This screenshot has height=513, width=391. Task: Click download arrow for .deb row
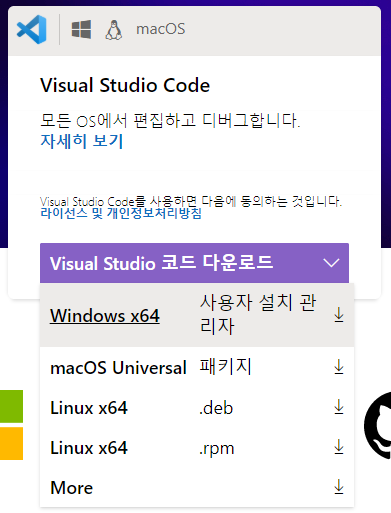339,407
